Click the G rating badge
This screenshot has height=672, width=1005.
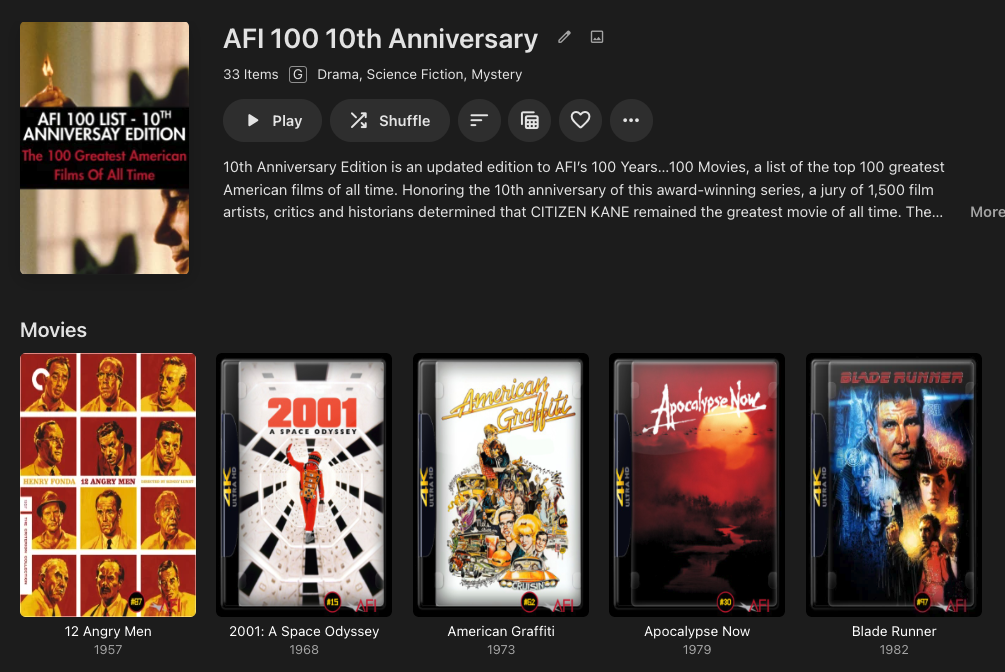pyautogui.click(x=297, y=74)
